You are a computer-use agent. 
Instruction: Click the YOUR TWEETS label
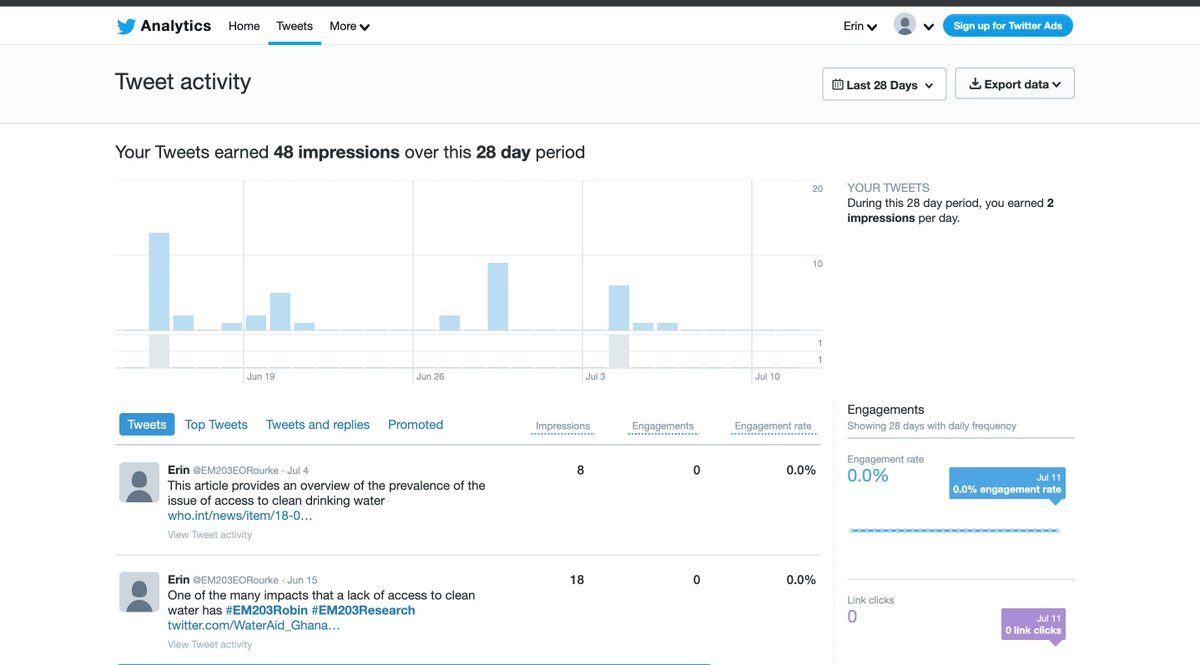coord(888,188)
